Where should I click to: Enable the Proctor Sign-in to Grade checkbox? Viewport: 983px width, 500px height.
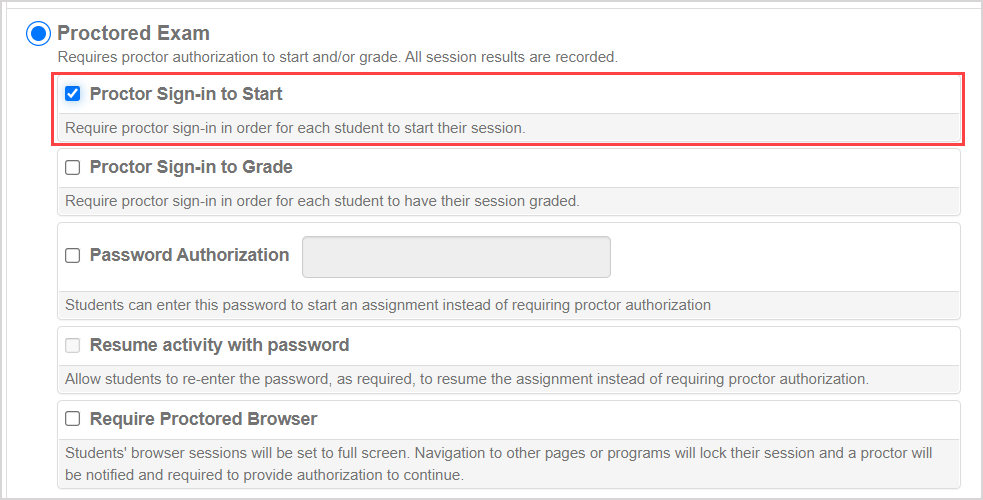[73, 168]
